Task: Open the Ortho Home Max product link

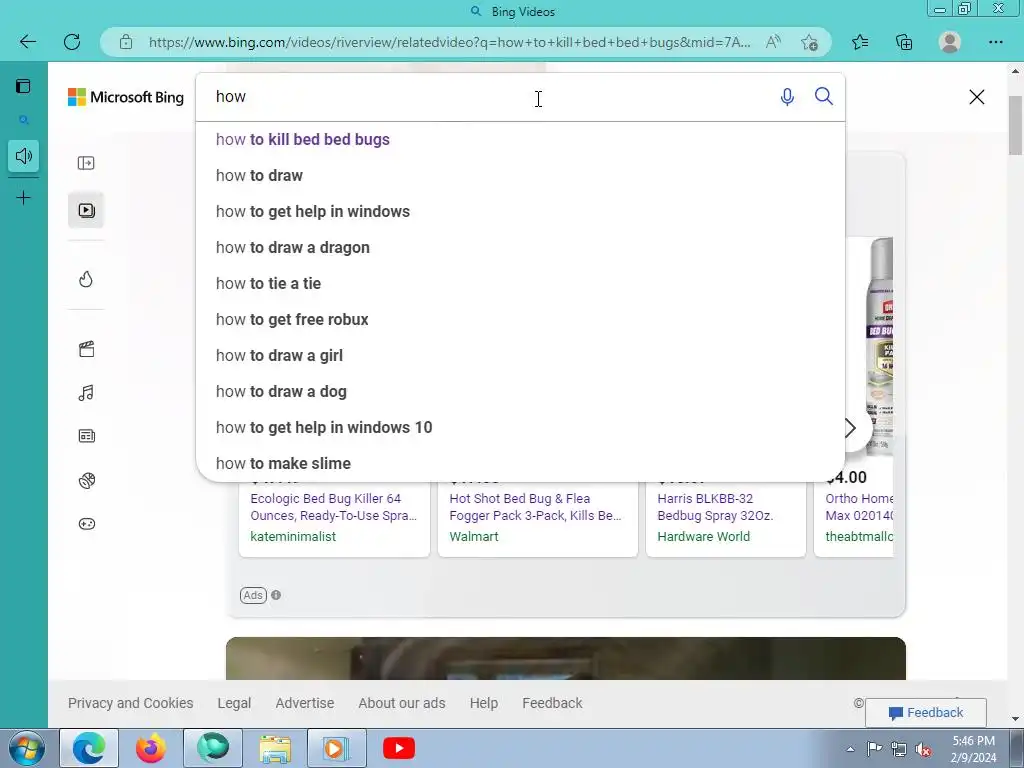Action: (859, 507)
